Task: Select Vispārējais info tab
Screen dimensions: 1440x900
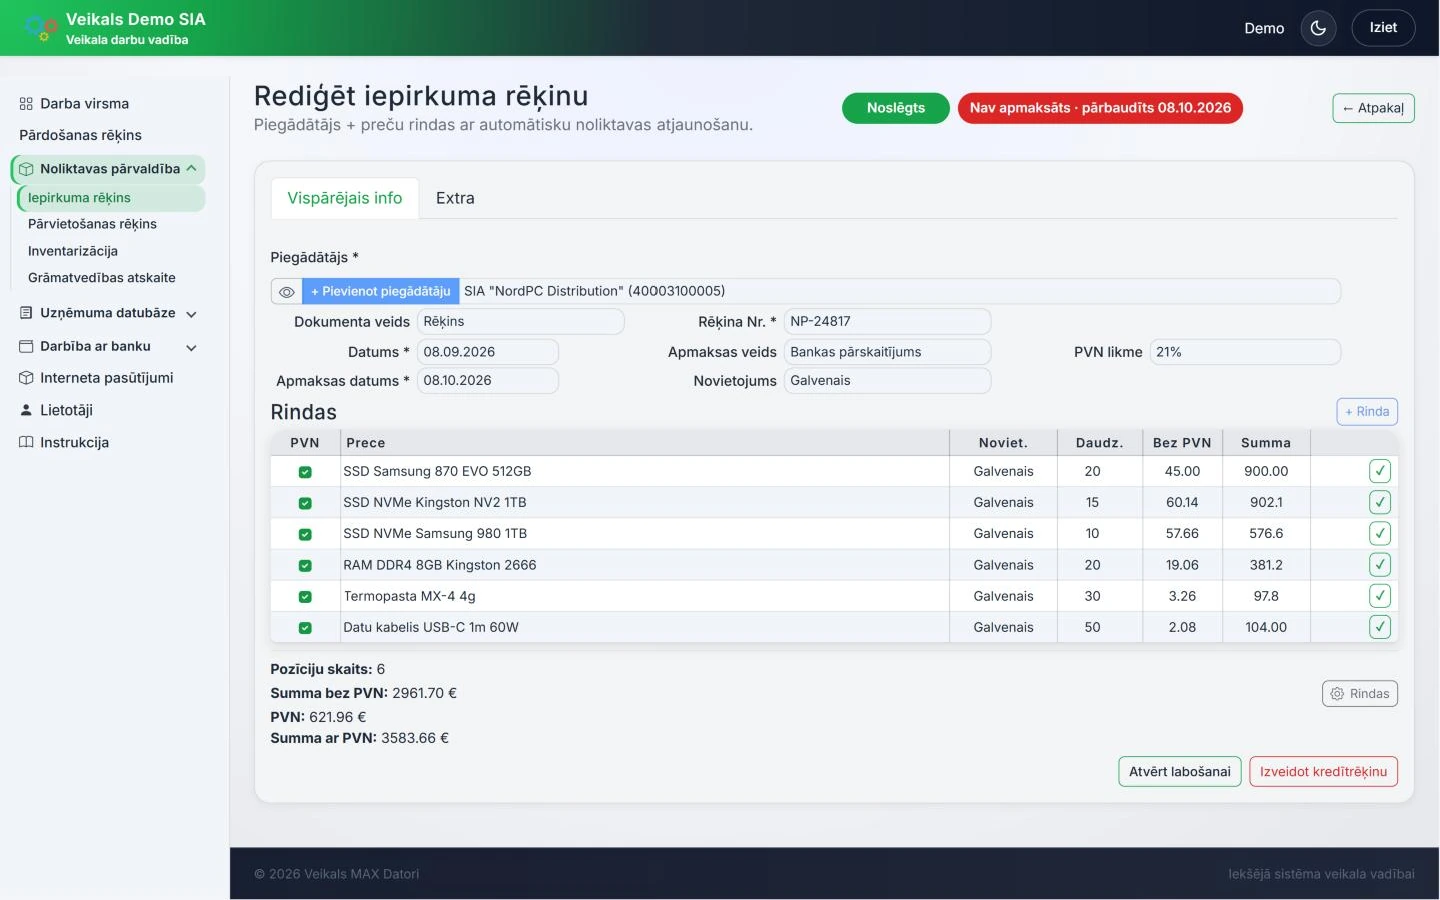Action: click(x=345, y=198)
